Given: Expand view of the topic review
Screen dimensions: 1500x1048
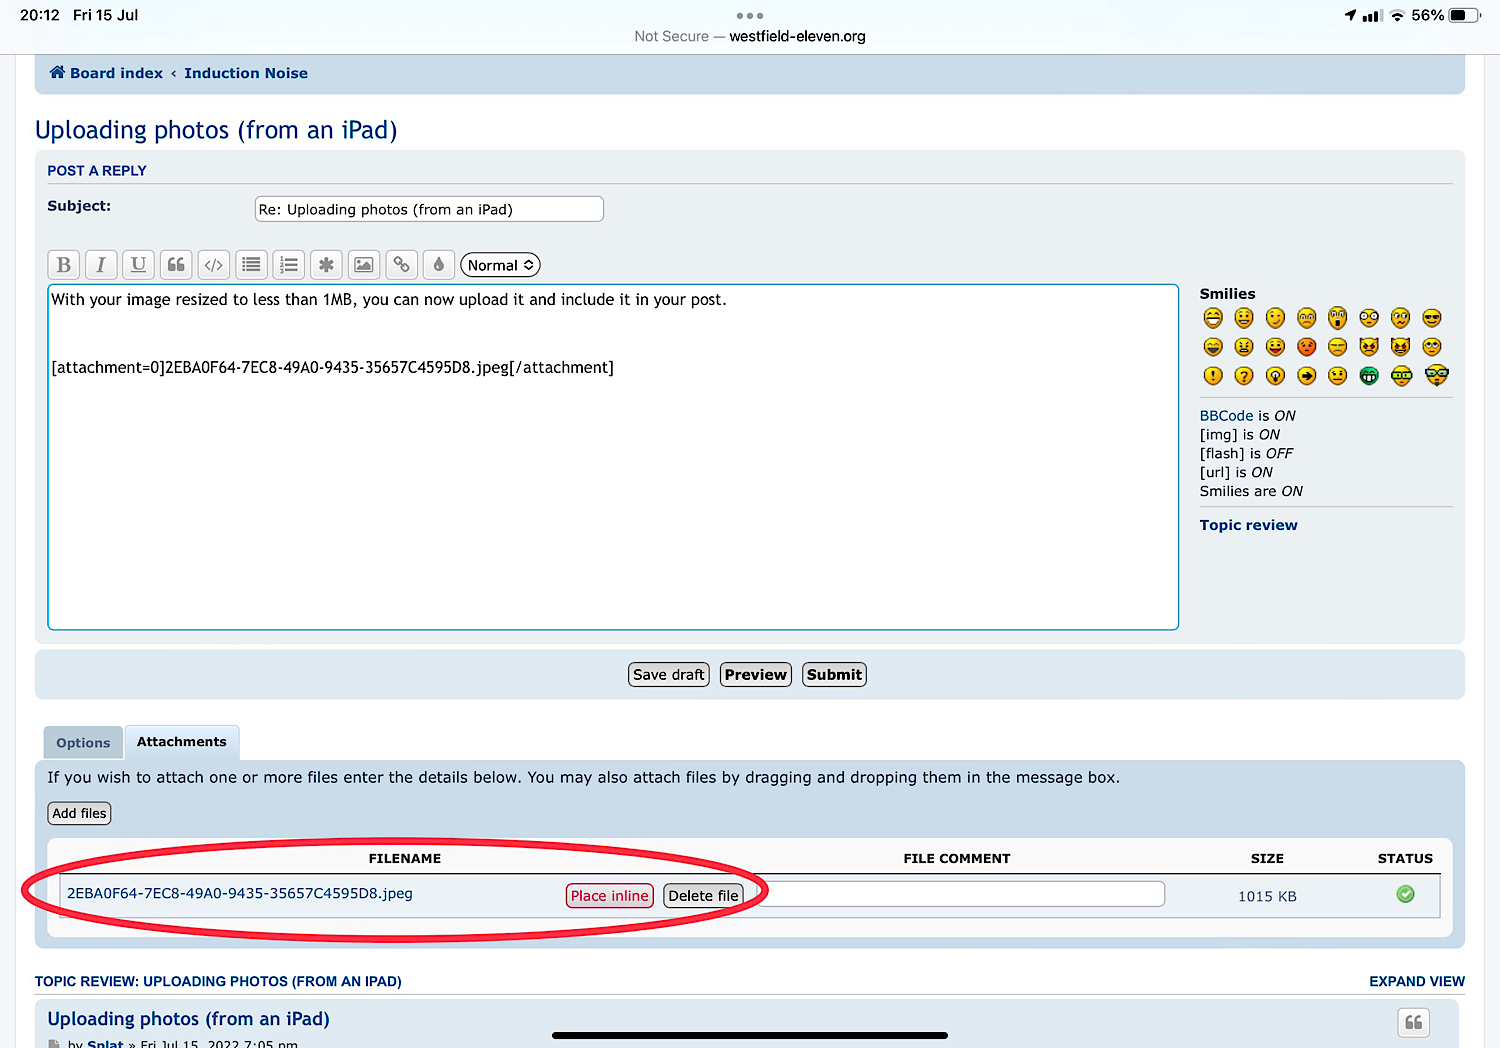Looking at the screenshot, I should tap(1416, 981).
